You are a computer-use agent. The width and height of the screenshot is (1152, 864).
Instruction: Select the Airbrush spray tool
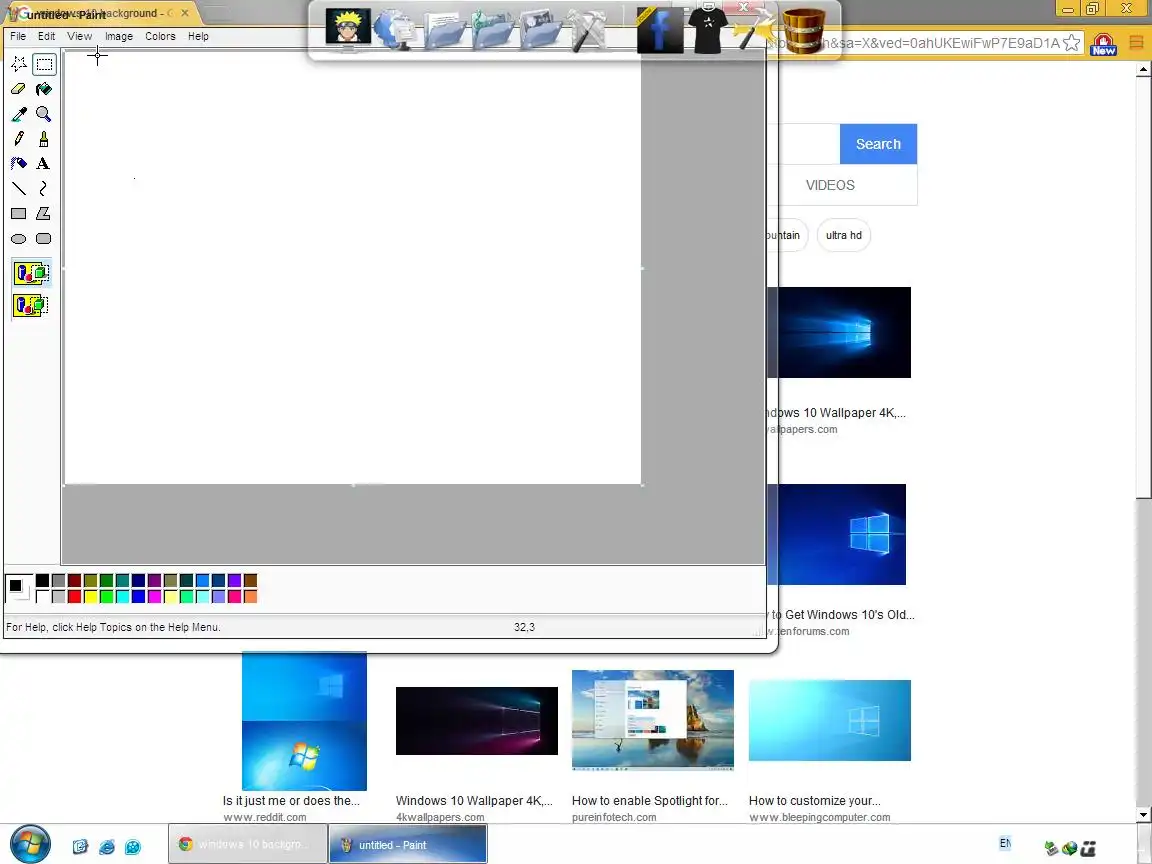tap(19, 164)
